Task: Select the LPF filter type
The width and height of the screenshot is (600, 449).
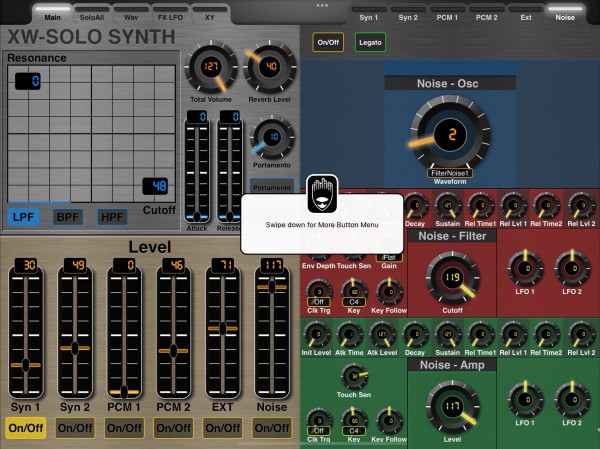Action: (x=23, y=217)
